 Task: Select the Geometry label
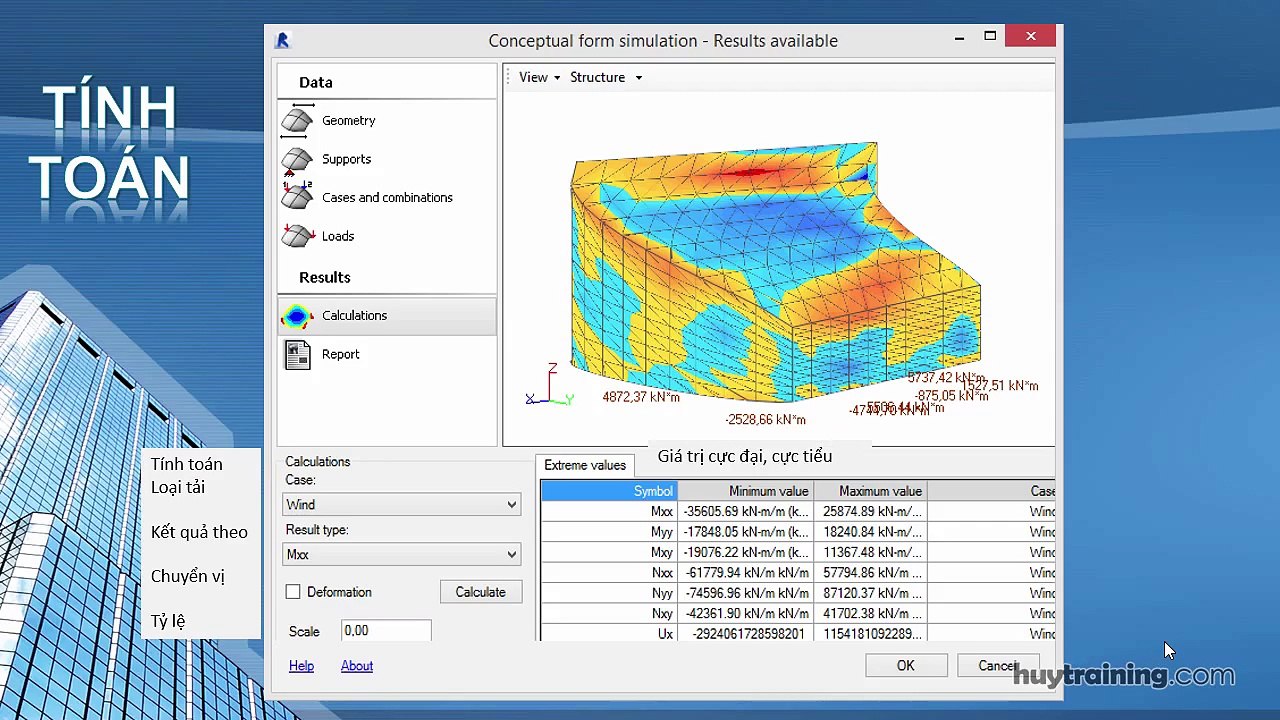coord(348,120)
